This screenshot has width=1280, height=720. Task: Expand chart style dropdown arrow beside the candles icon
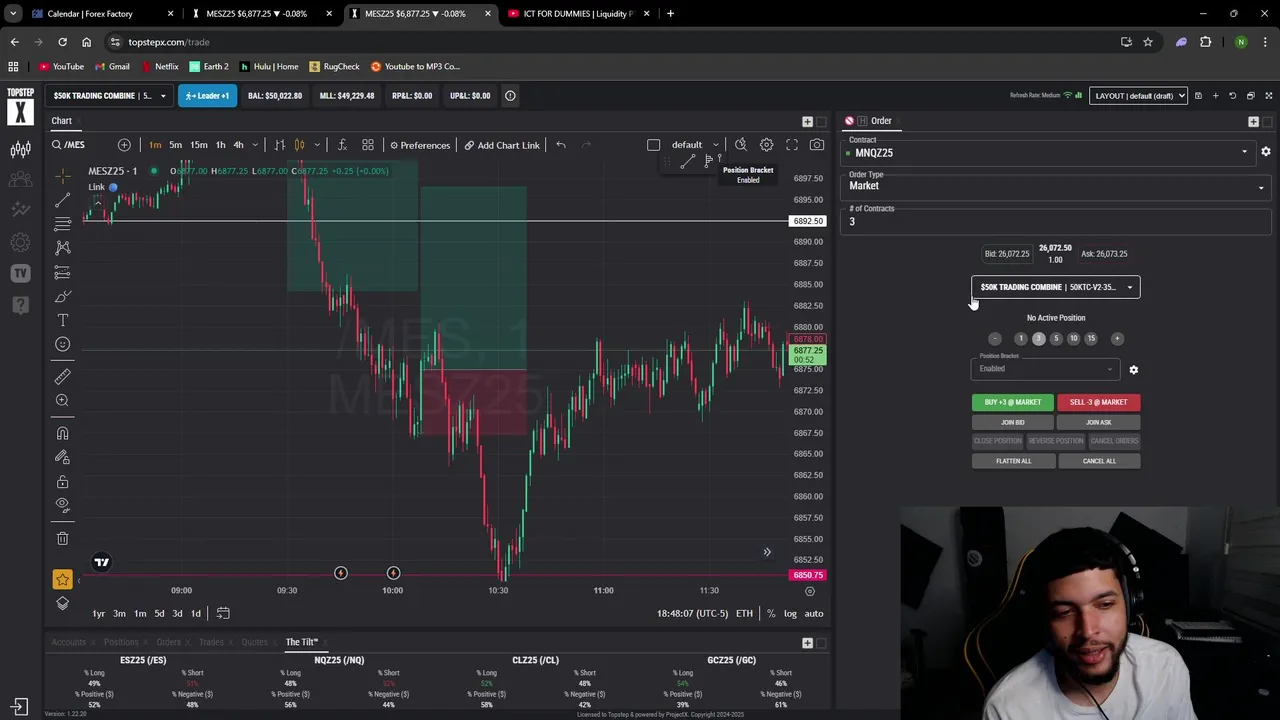pyautogui.click(x=316, y=145)
